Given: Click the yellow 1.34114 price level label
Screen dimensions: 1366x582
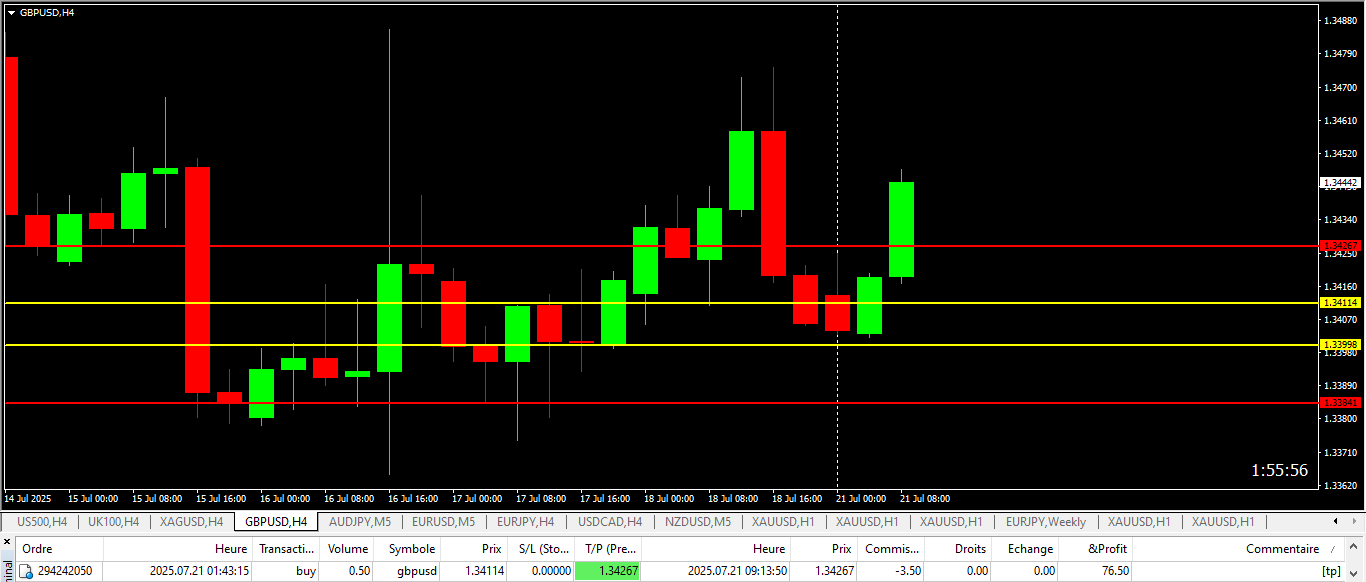Looking at the screenshot, I should pos(1340,303).
